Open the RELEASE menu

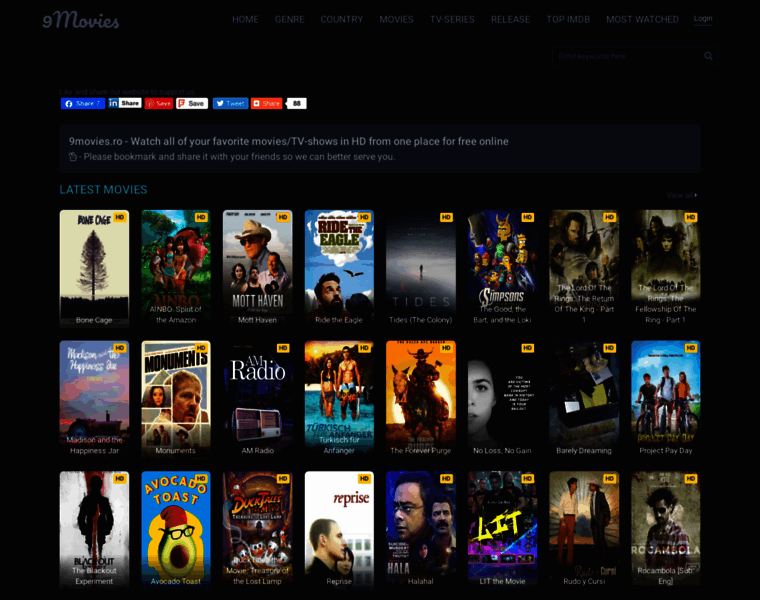click(x=510, y=19)
